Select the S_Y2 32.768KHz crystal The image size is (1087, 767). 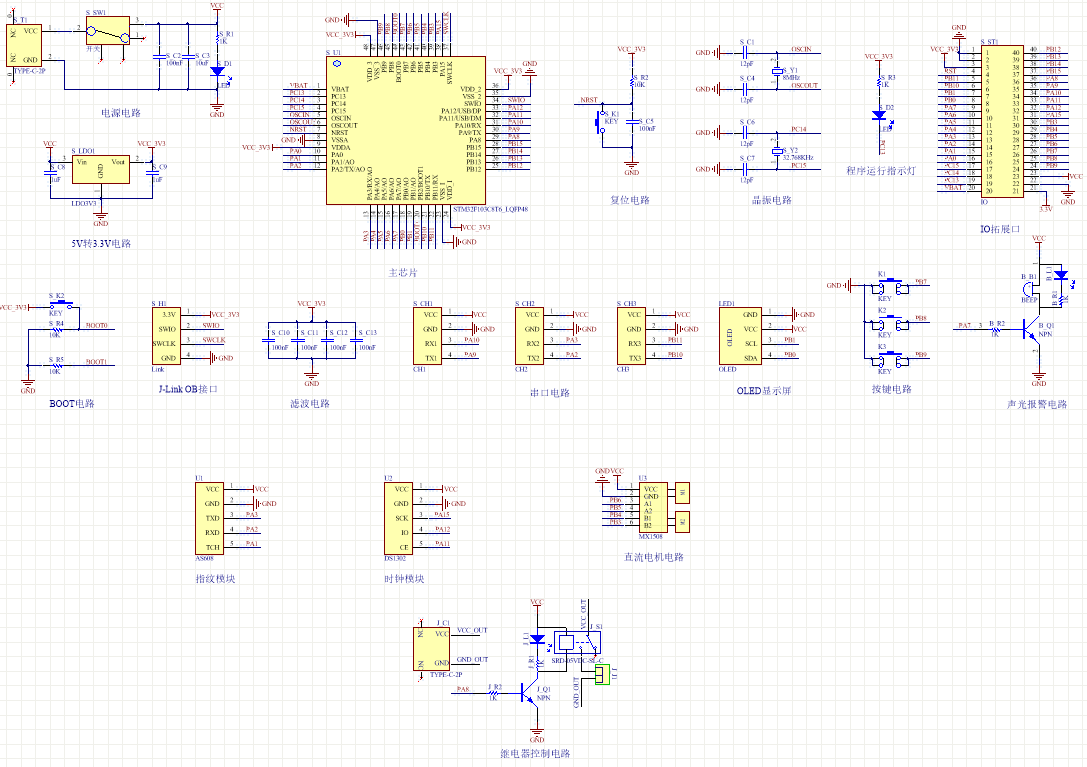click(x=777, y=150)
